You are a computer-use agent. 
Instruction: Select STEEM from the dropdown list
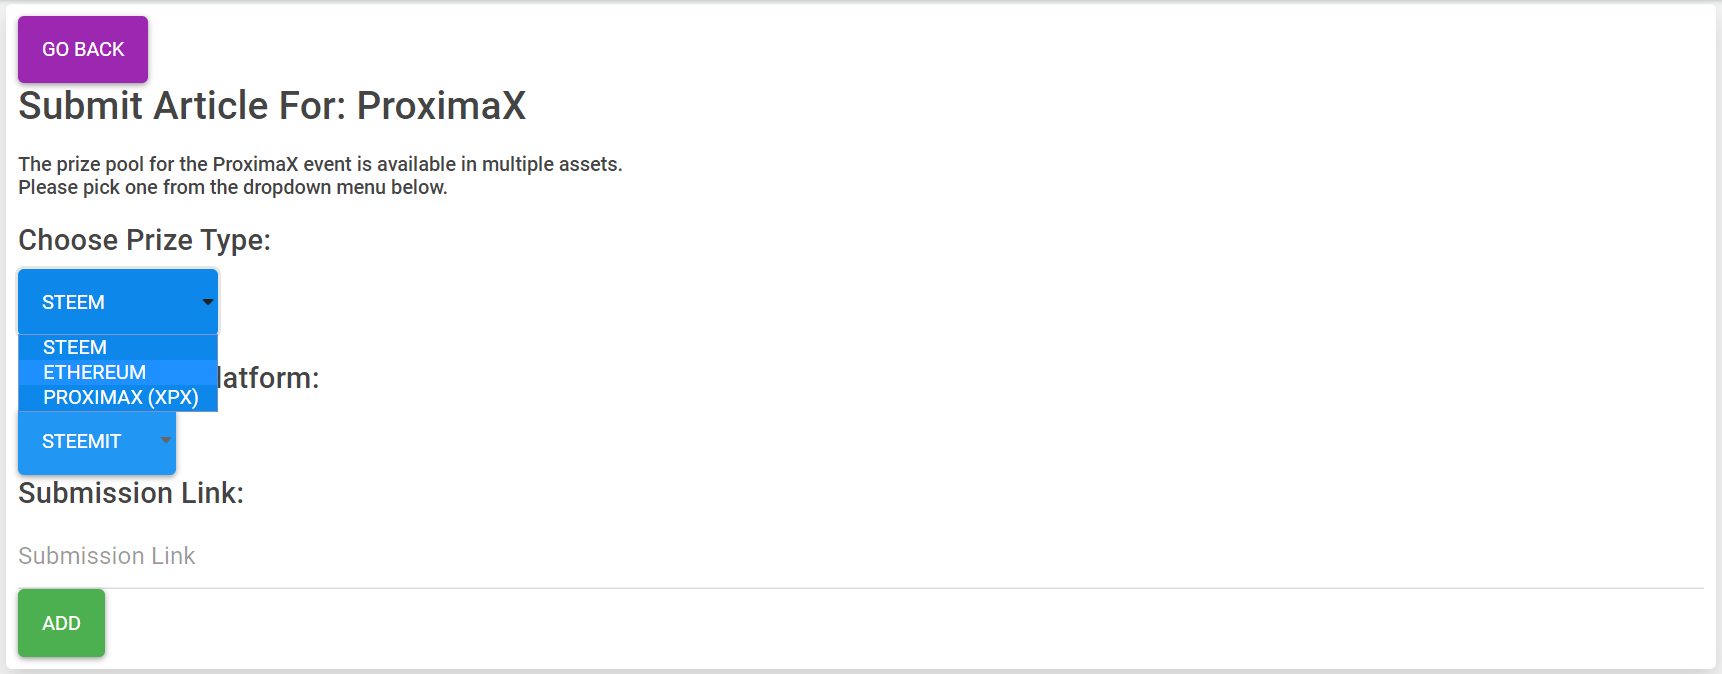pos(118,347)
